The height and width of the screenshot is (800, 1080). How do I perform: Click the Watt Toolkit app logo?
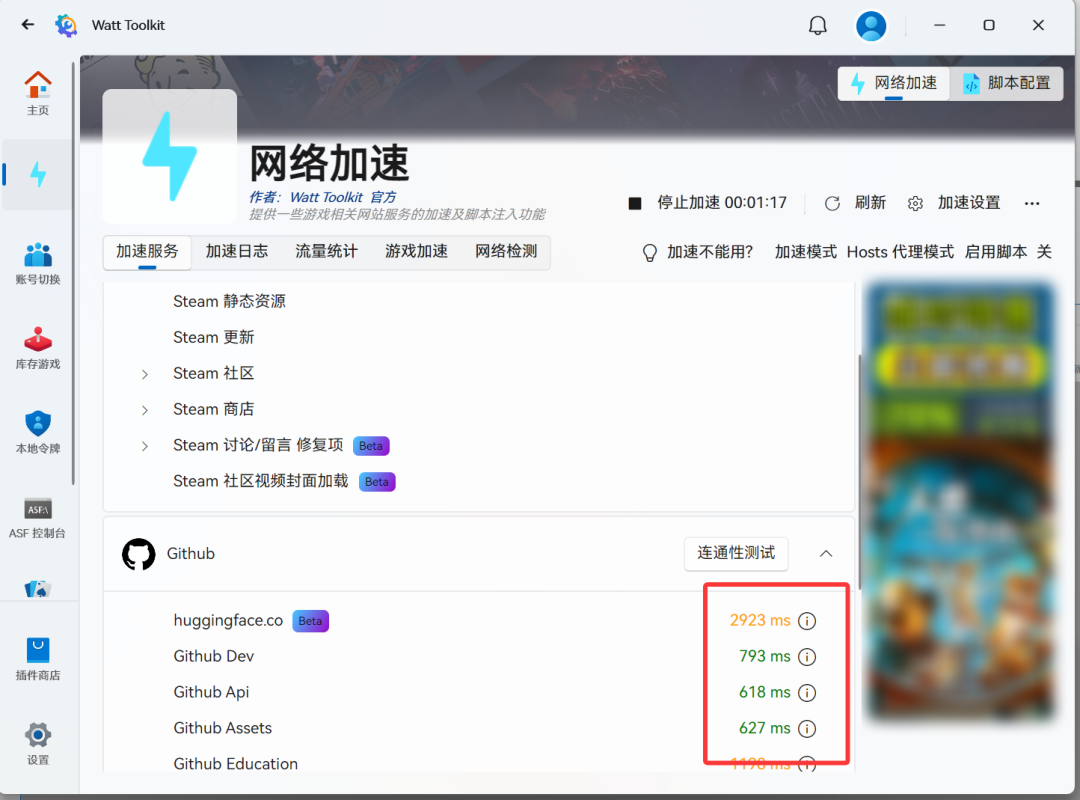66,25
